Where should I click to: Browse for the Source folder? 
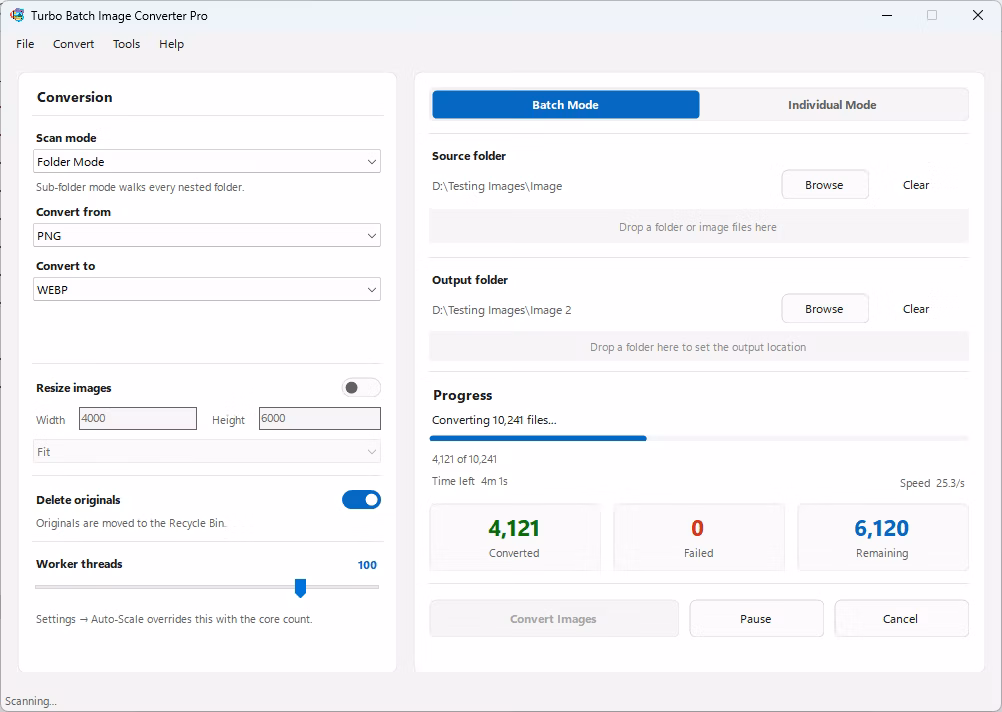coord(825,185)
